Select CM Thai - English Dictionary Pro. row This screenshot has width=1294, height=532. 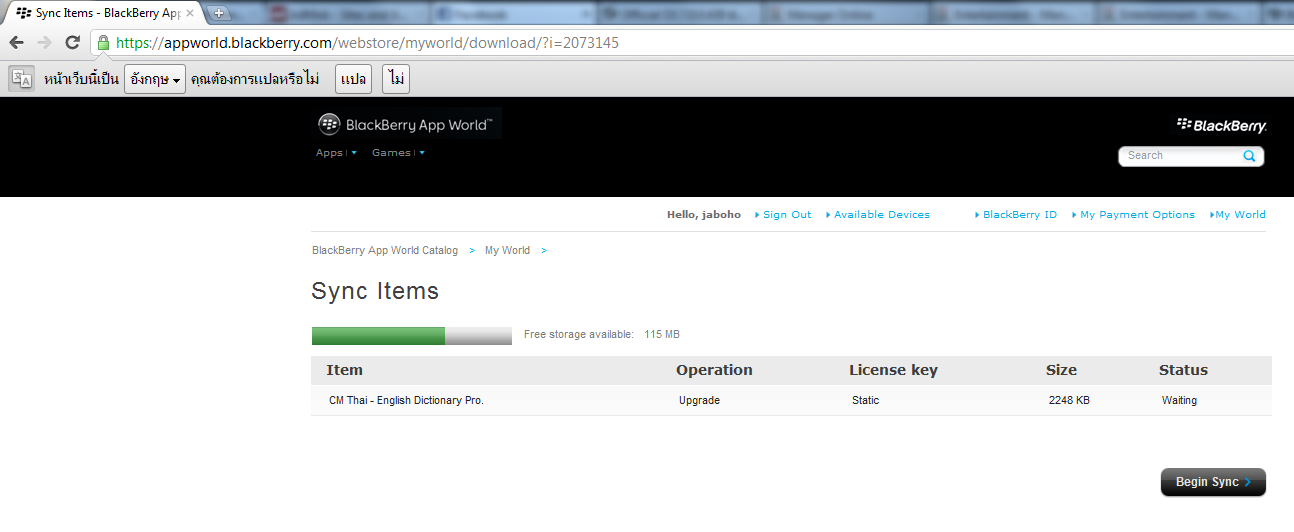791,400
